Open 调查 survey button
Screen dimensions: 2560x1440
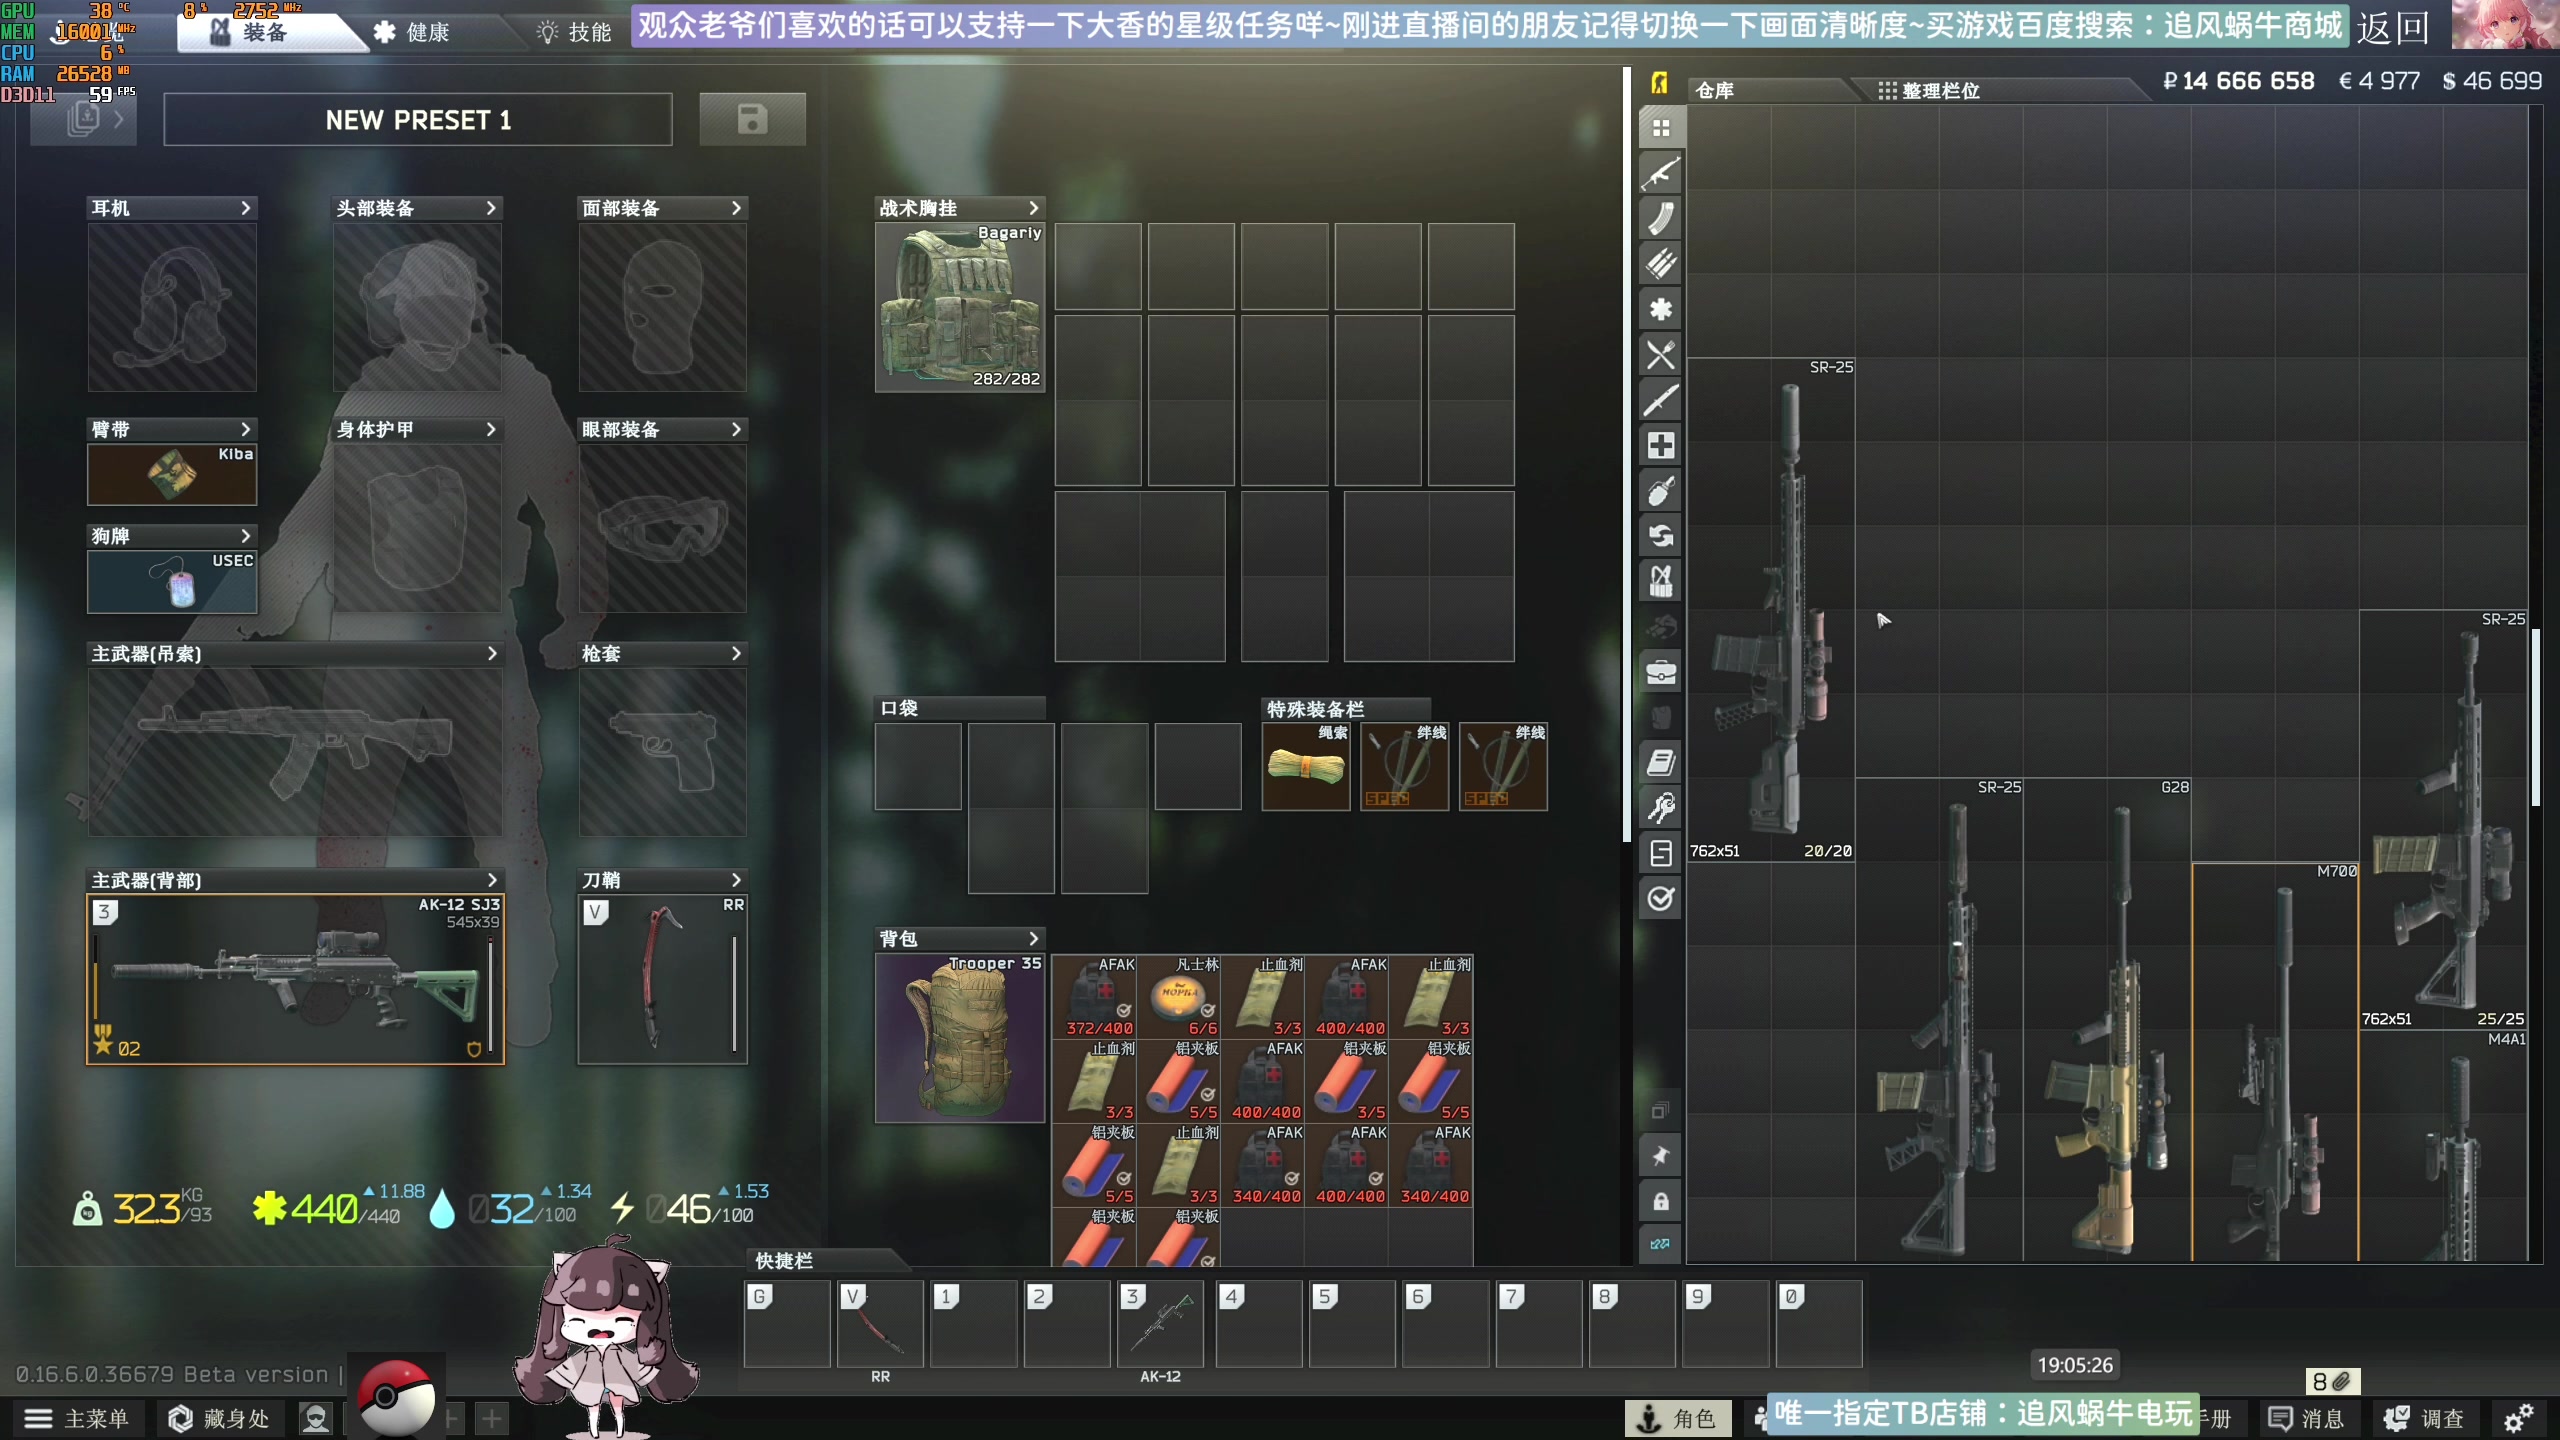(x=2424, y=1418)
